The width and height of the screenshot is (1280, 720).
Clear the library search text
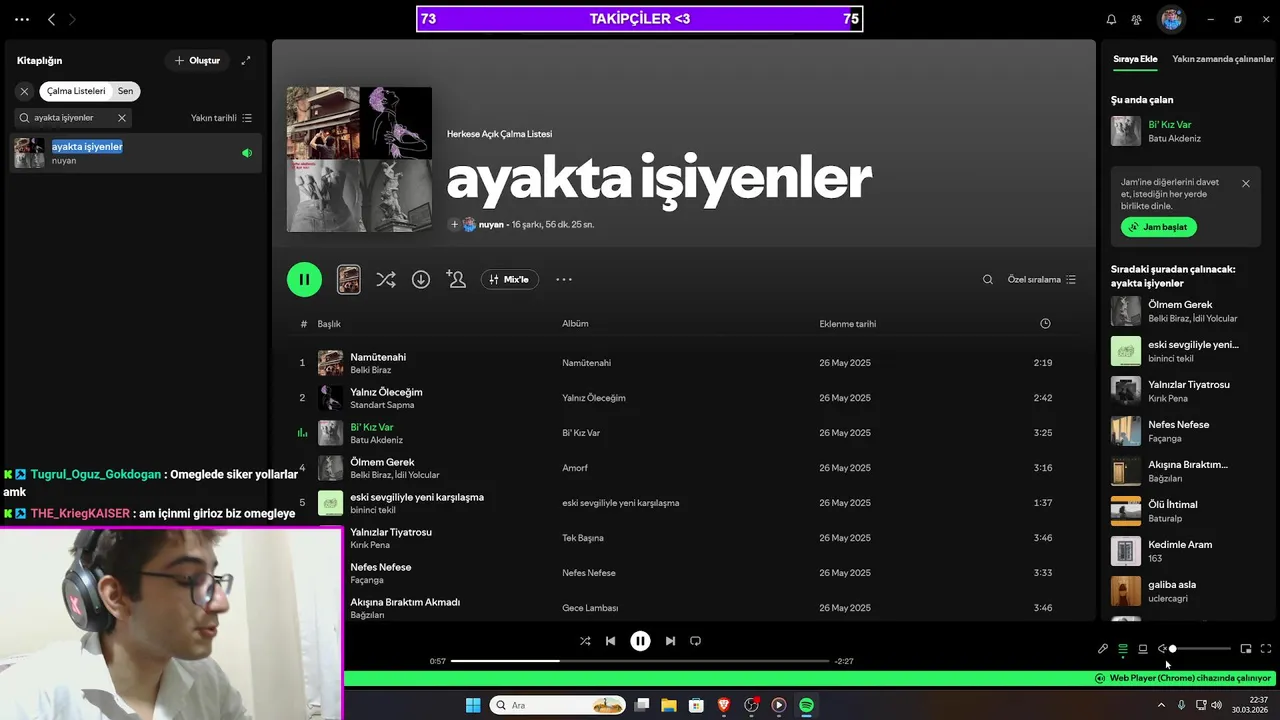(122, 118)
